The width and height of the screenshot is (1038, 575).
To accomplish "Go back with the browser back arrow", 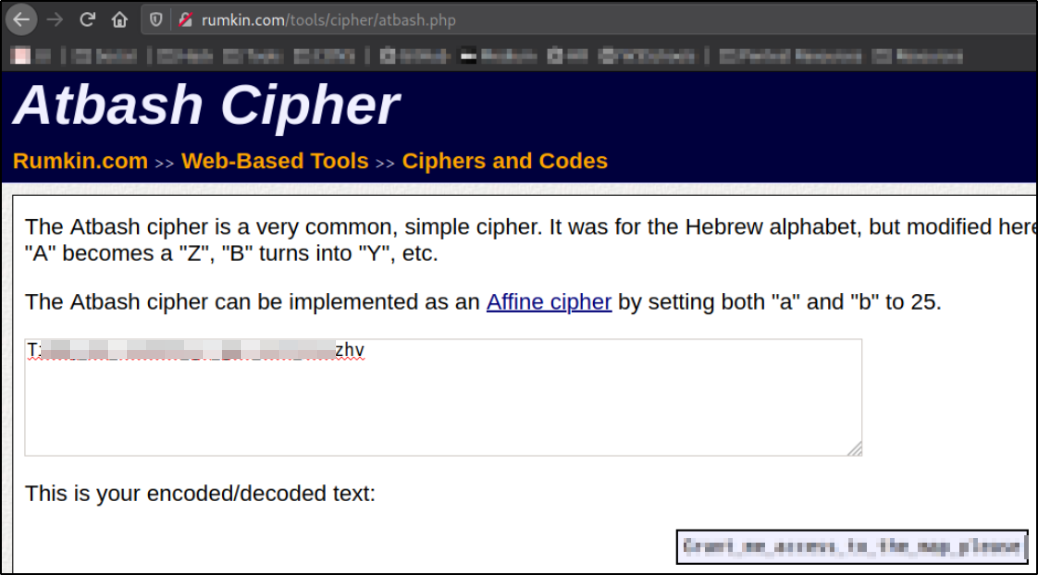I will [x=21, y=20].
